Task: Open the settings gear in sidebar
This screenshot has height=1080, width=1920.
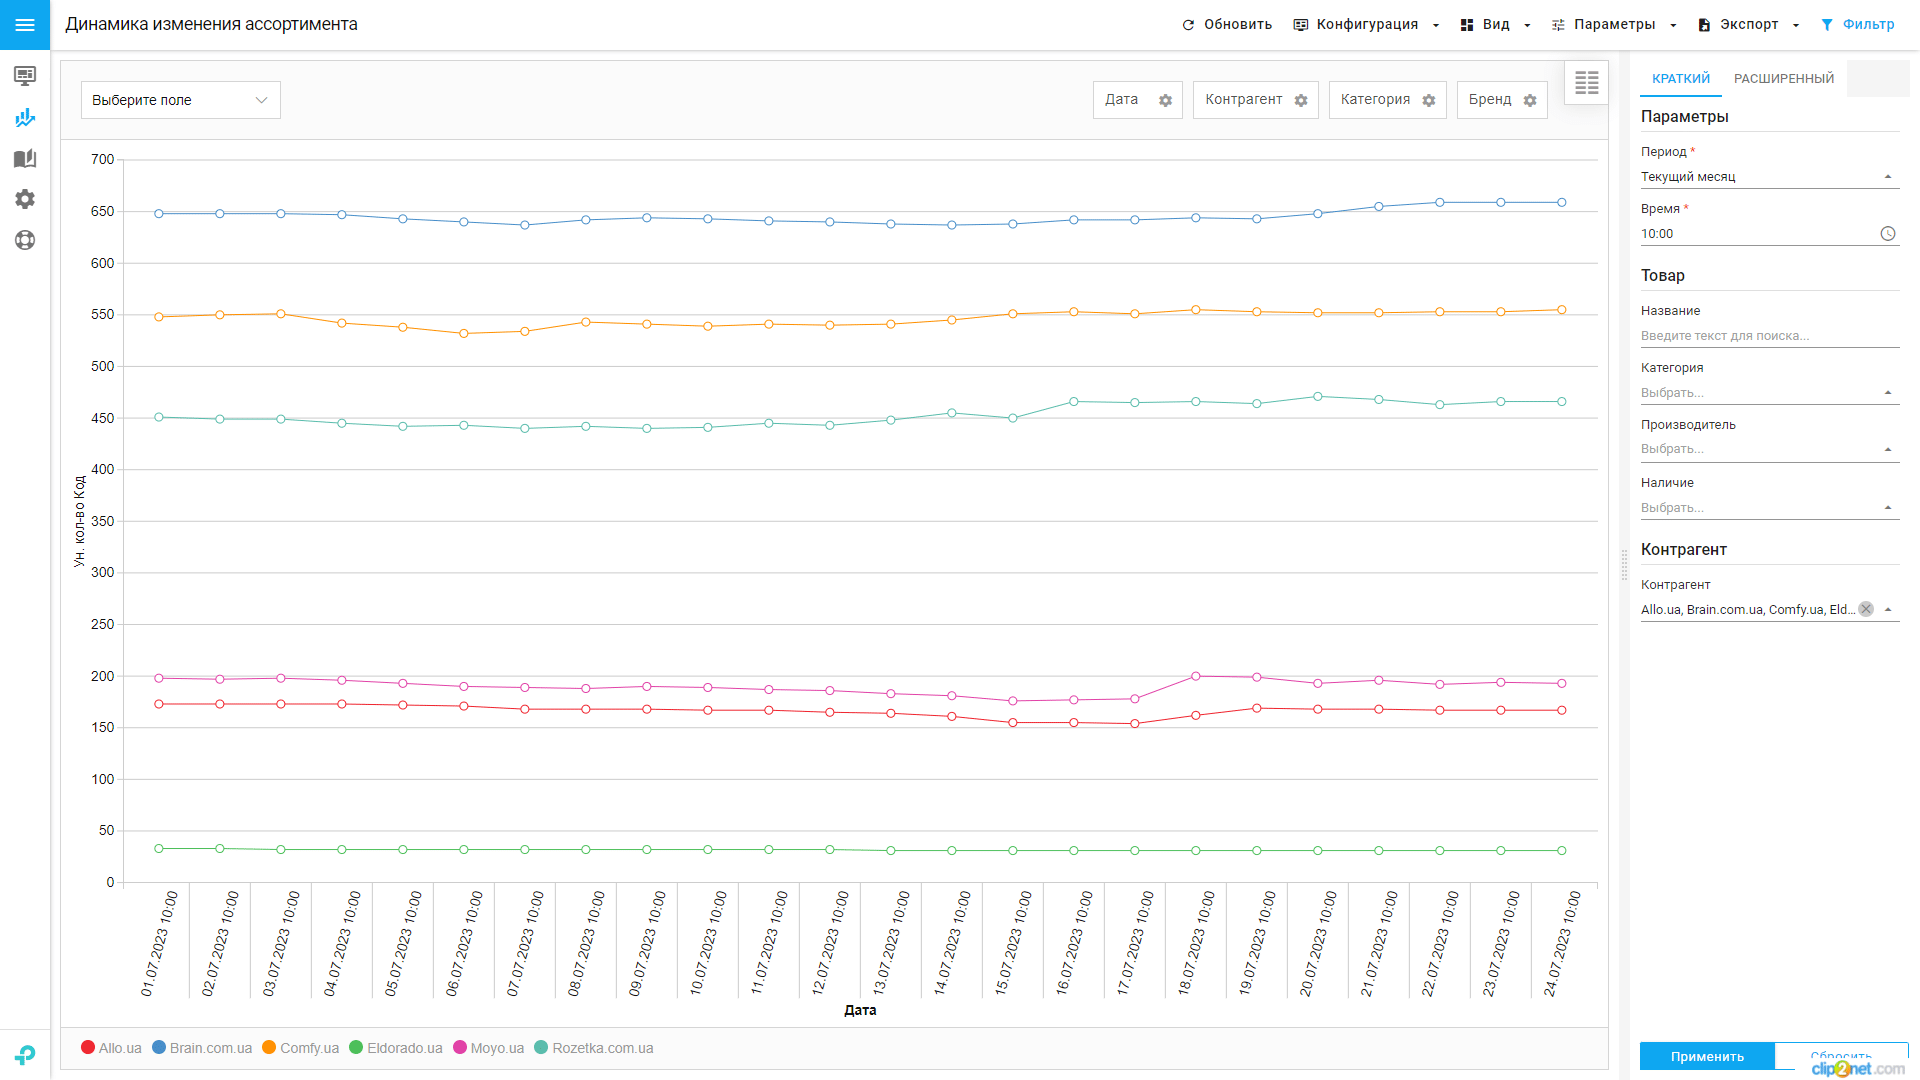Action: pos(25,199)
